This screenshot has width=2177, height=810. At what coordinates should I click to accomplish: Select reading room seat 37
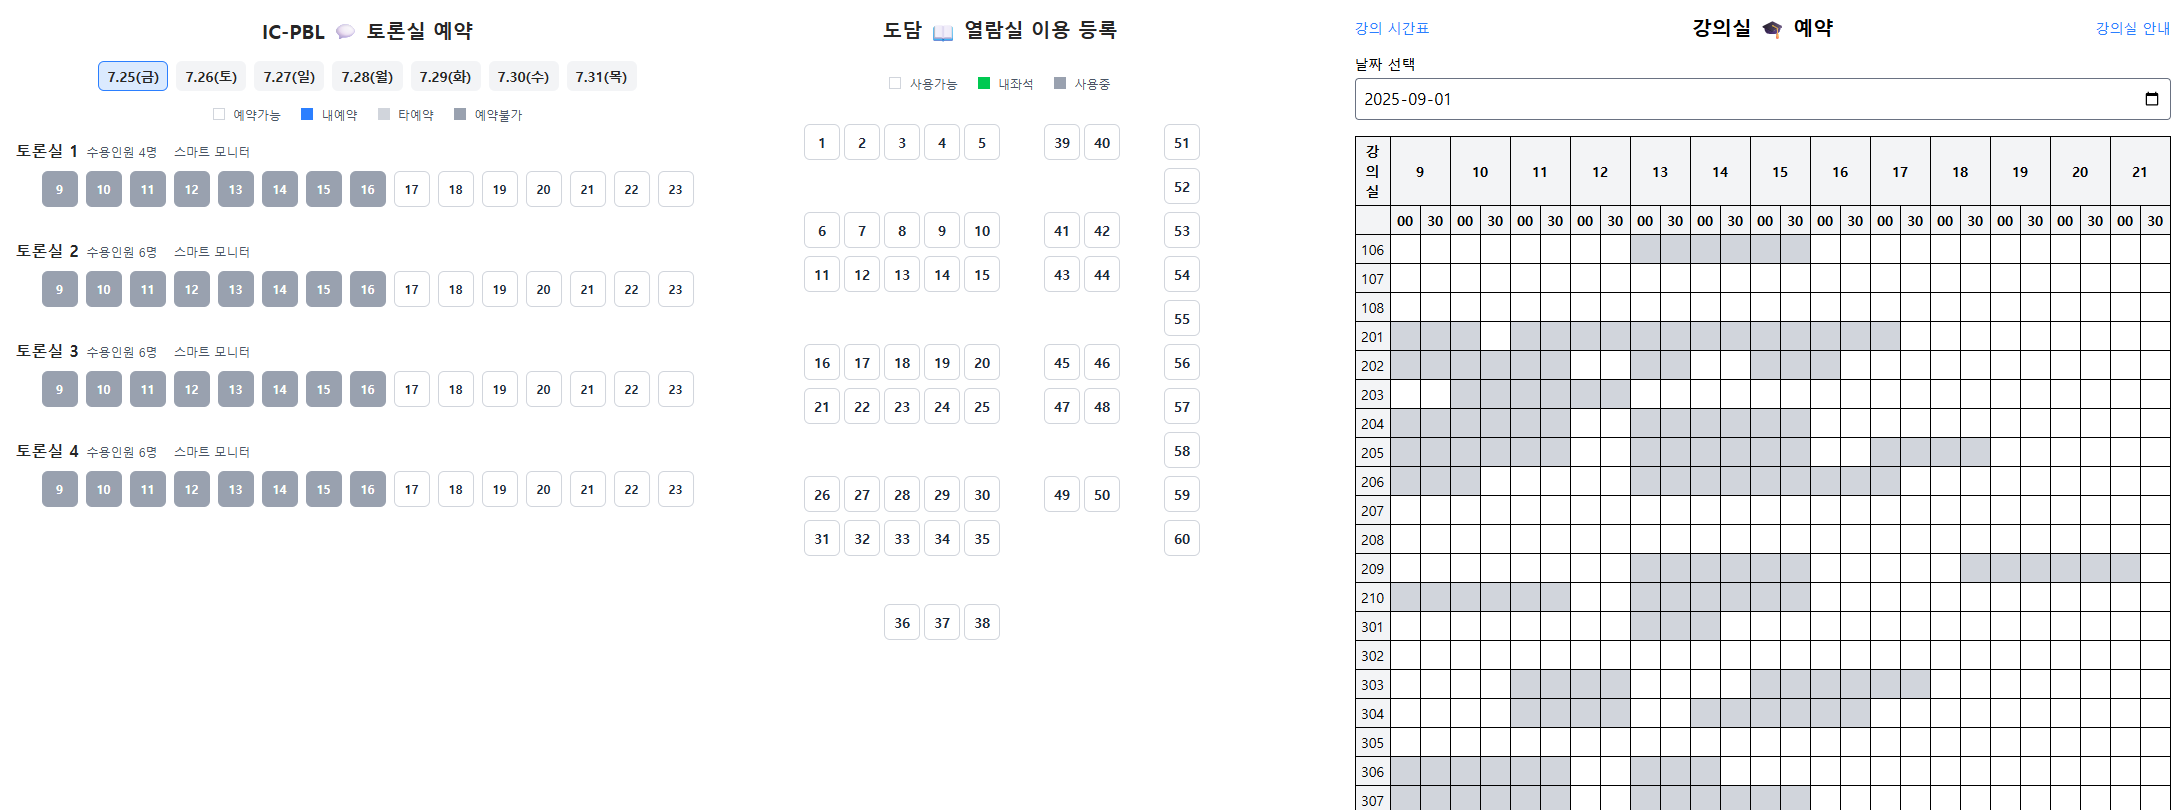(x=942, y=623)
